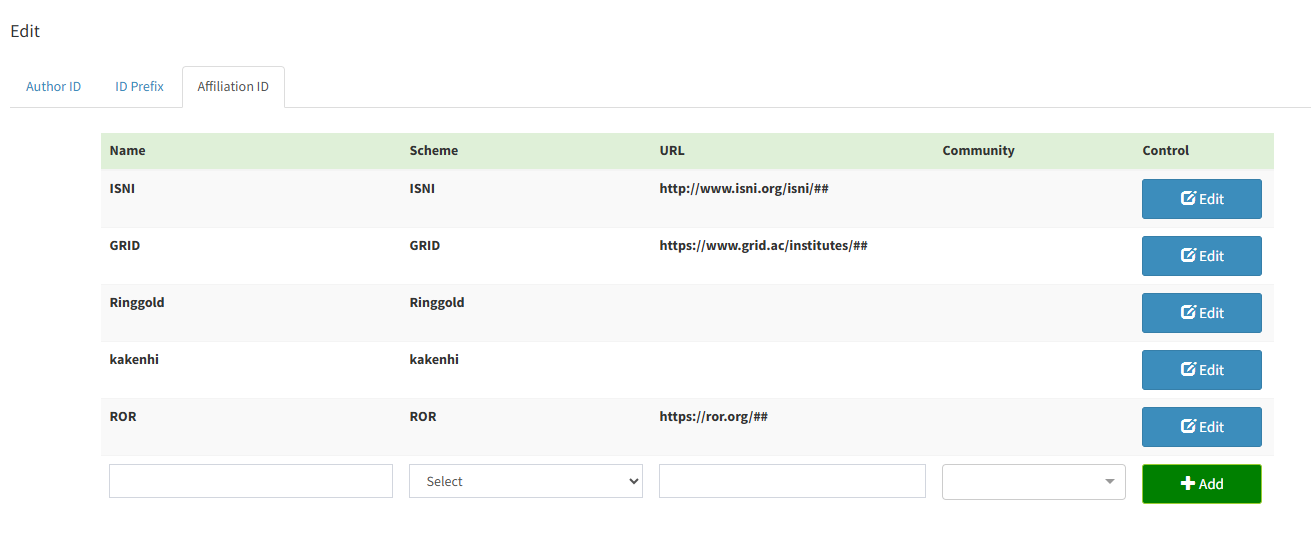Click the isni.org URL text

[743, 188]
